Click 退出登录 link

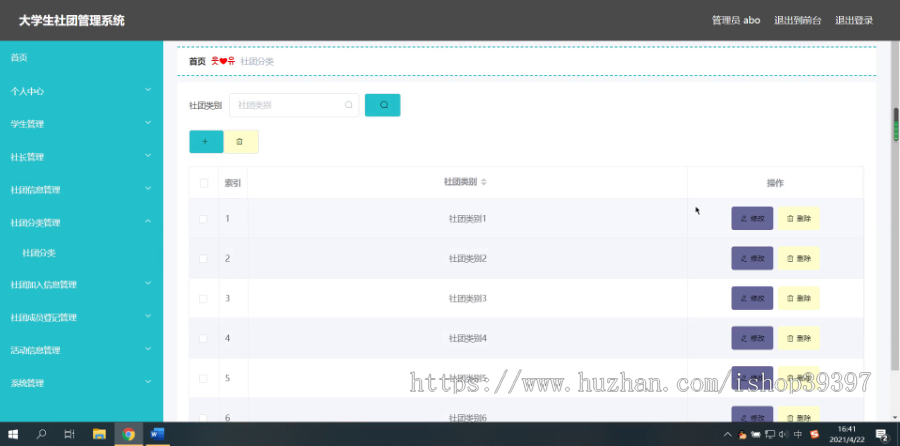(x=854, y=20)
